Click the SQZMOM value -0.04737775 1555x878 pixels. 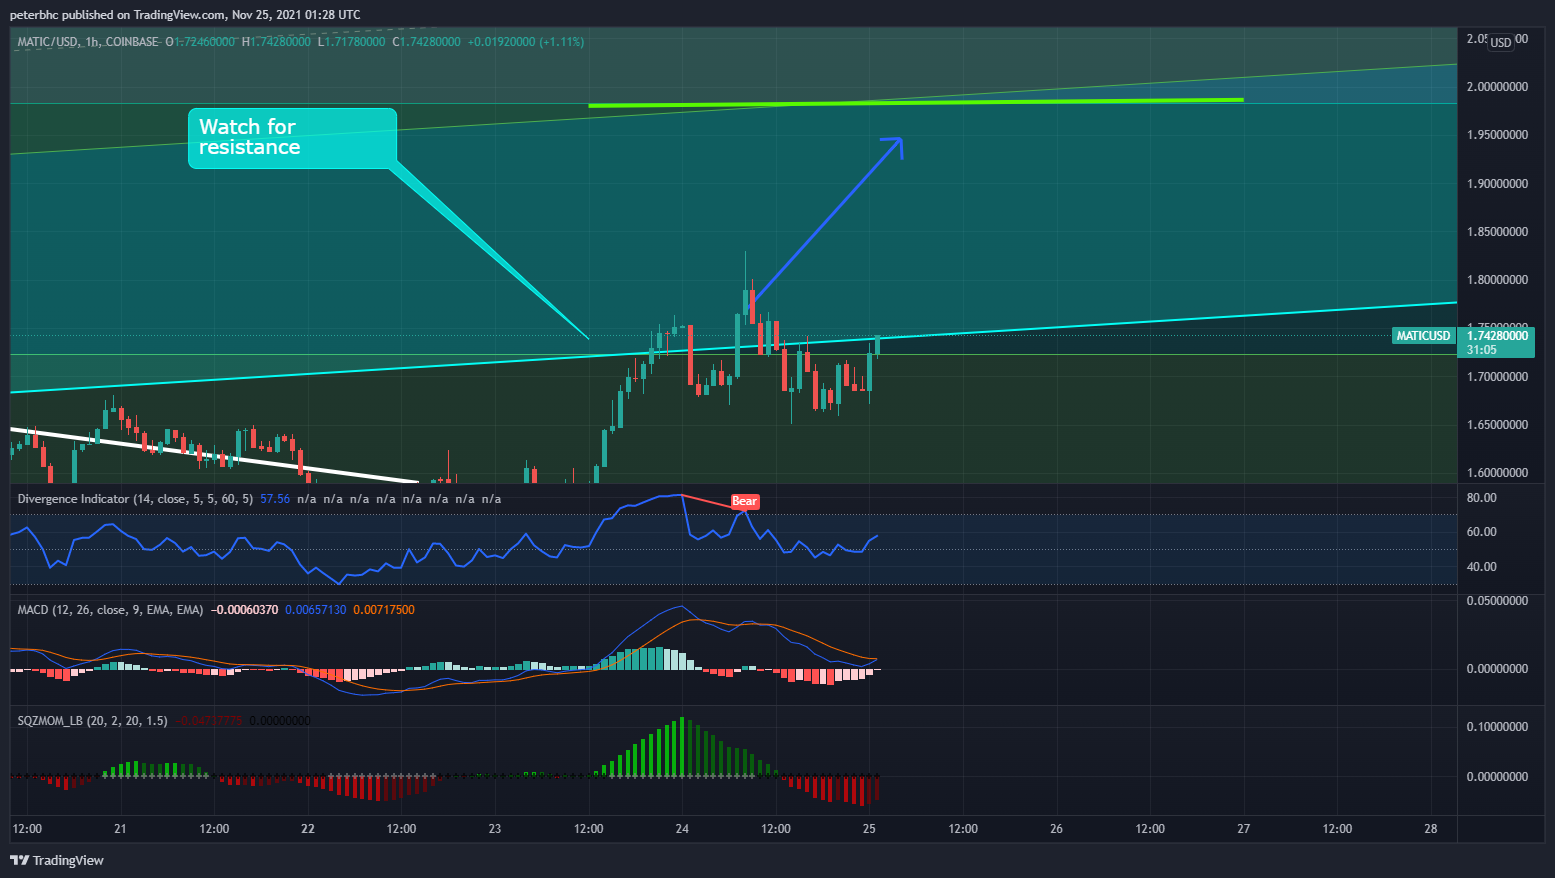tap(210, 720)
